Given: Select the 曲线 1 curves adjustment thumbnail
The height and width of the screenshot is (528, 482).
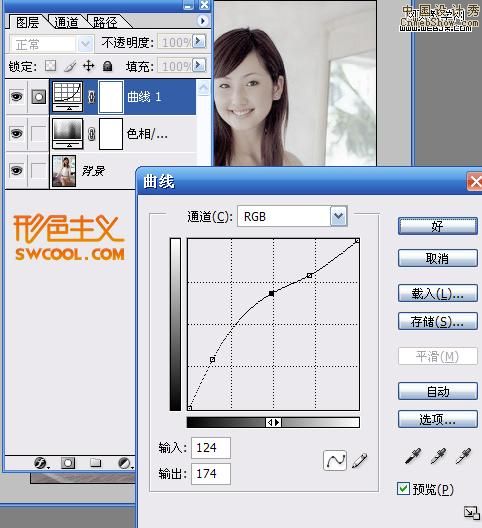Looking at the screenshot, I should 68,96.
